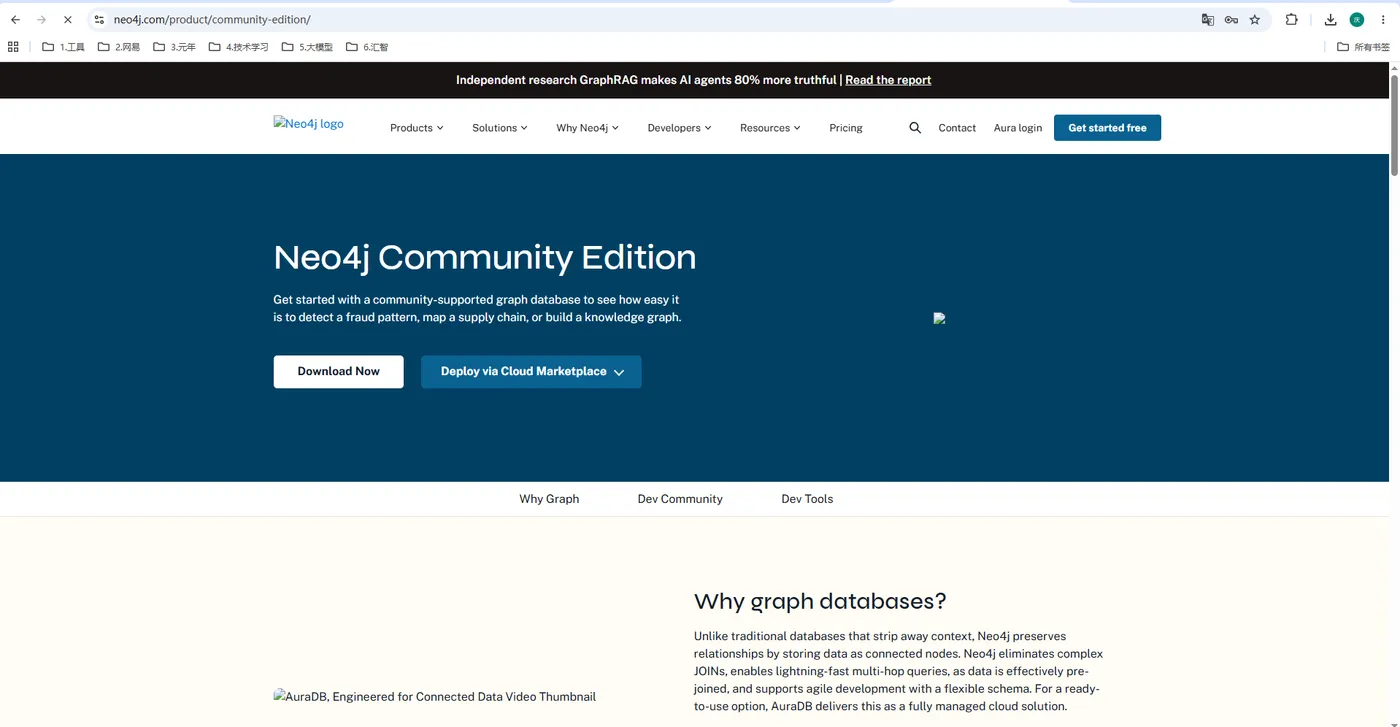The width and height of the screenshot is (1400, 727).
Task: Open the 2.网易 bookmark folder
Action: (x=119, y=47)
